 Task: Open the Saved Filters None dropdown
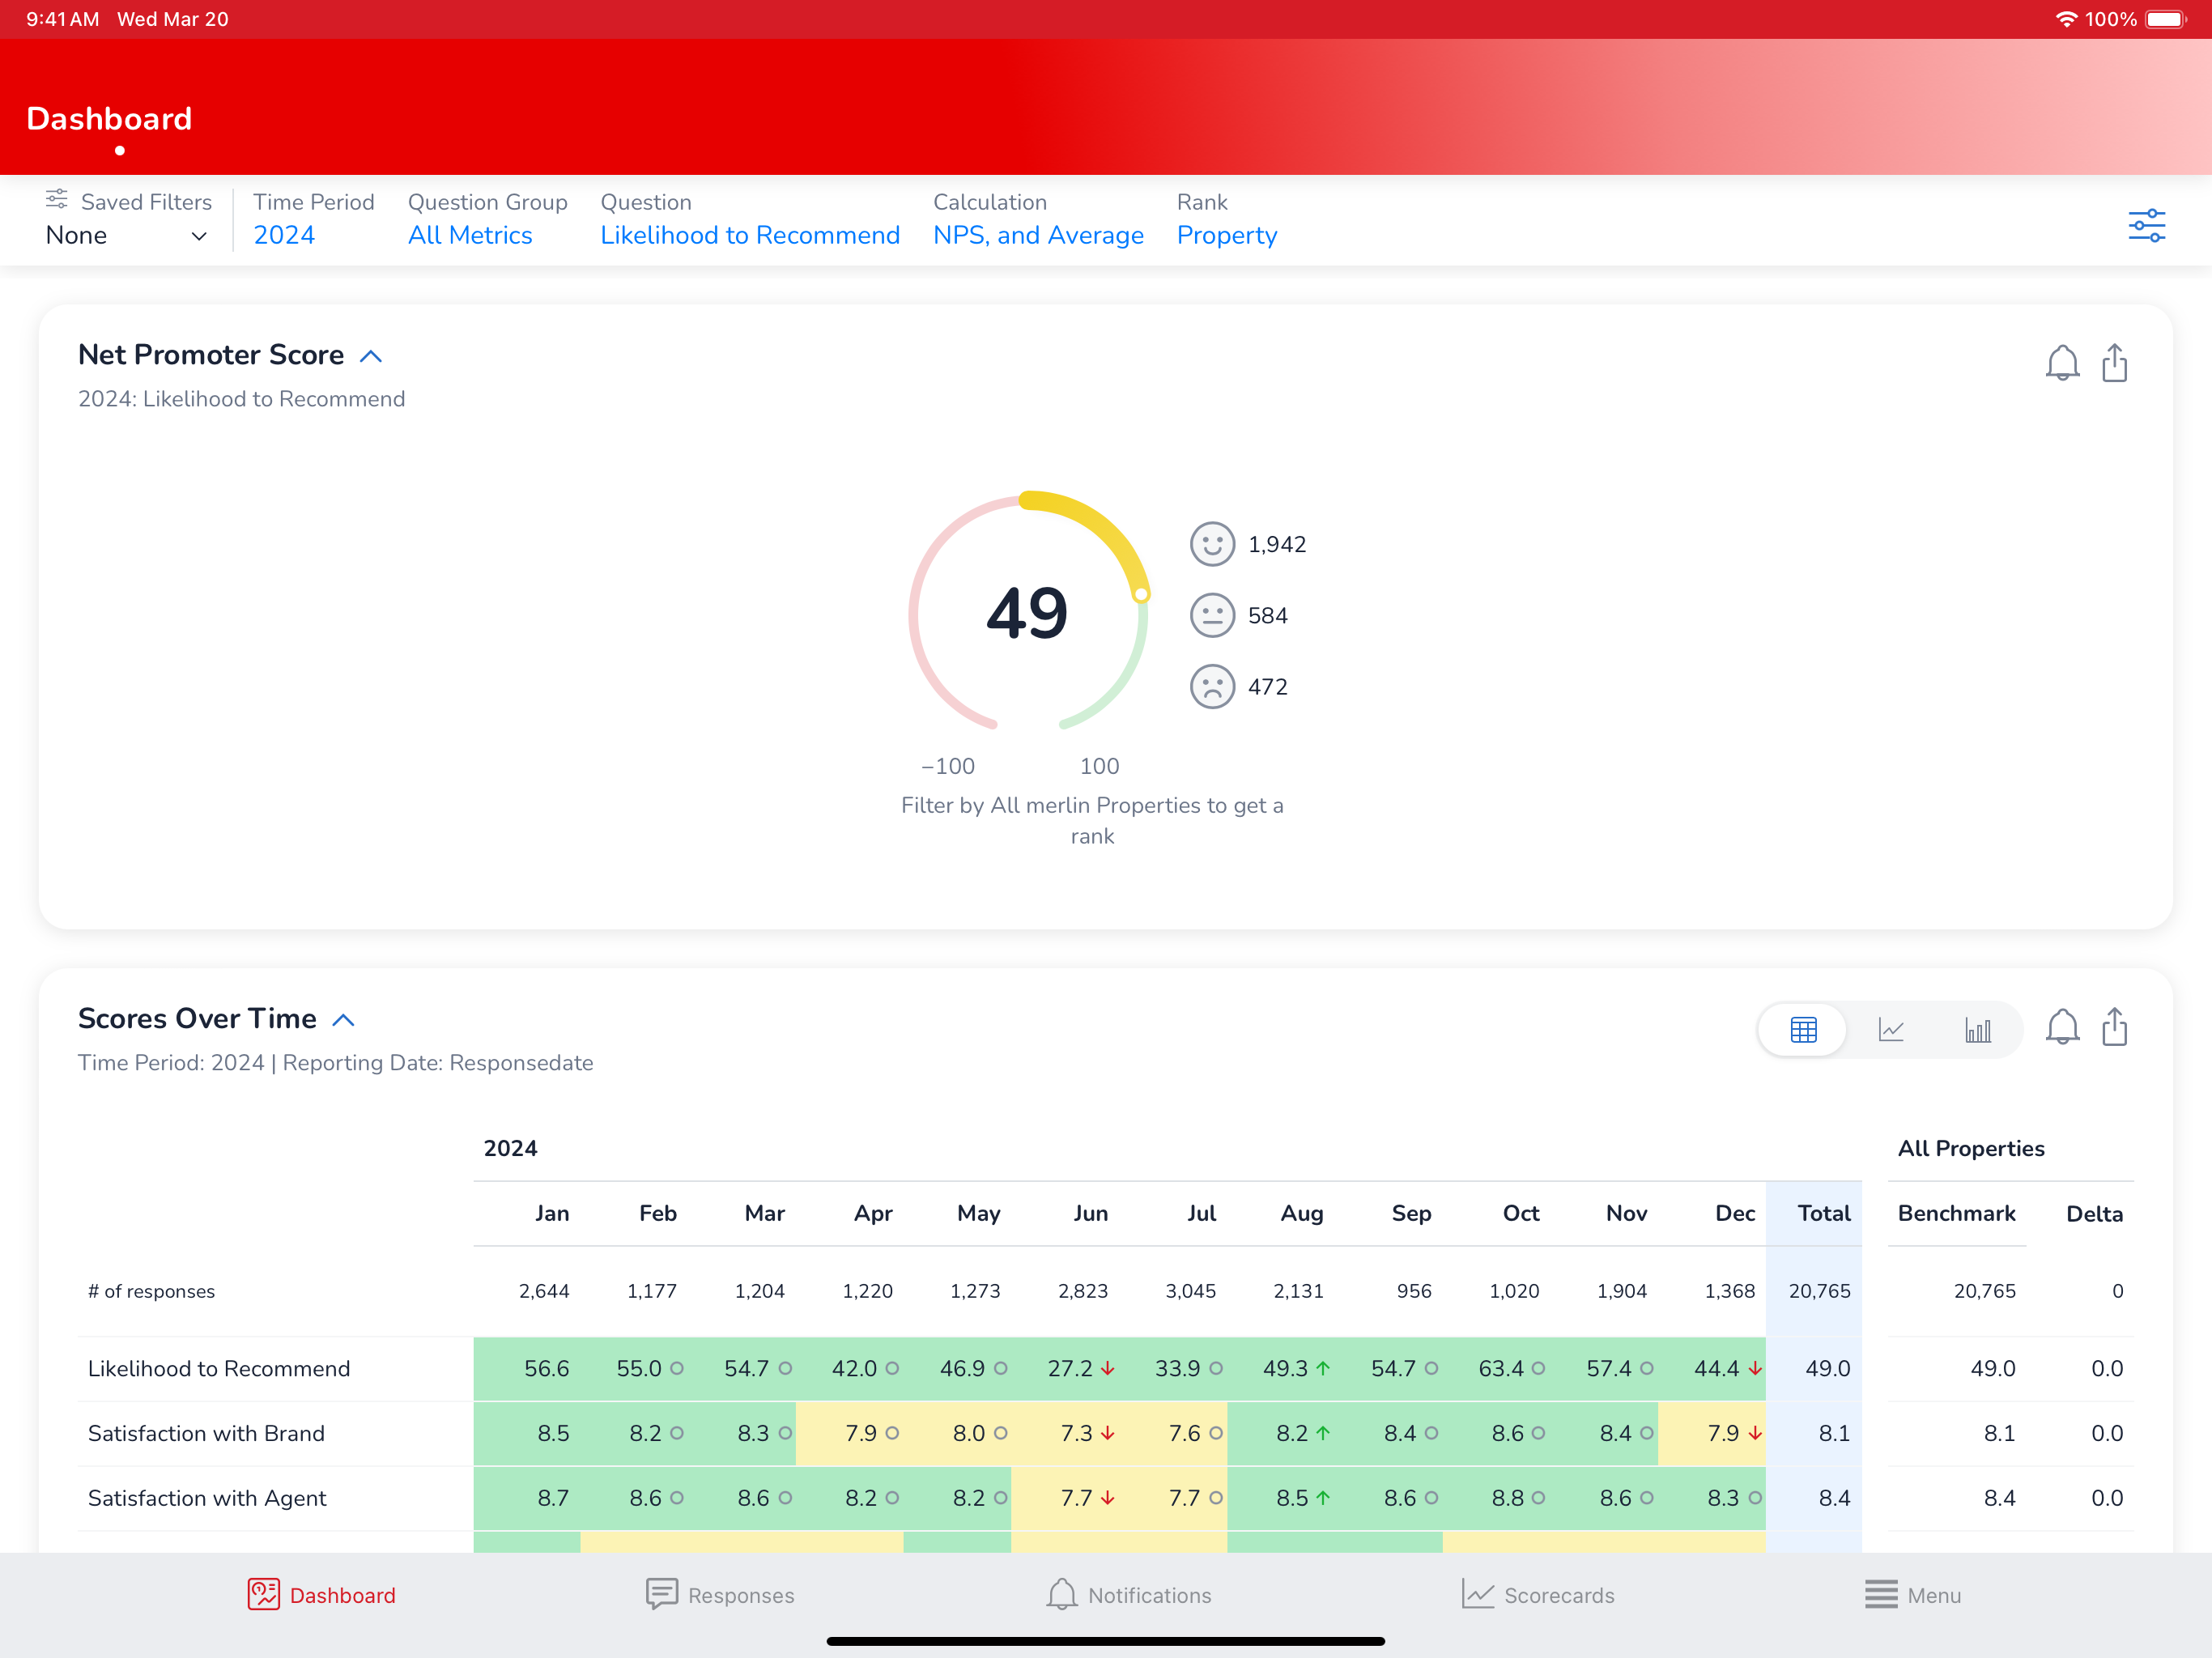[x=127, y=236]
